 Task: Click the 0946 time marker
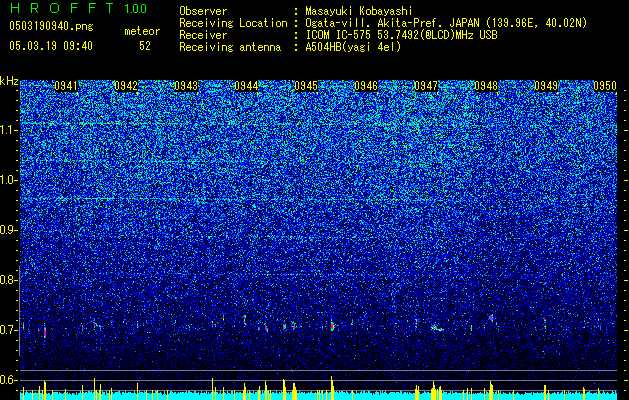tap(366, 86)
